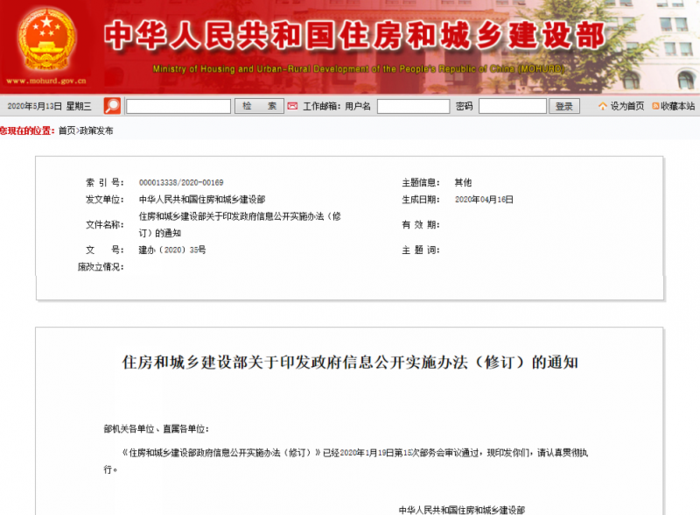Focus the search keyword input box
The height and width of the screenshot is (515, 700).
point(178,106)
